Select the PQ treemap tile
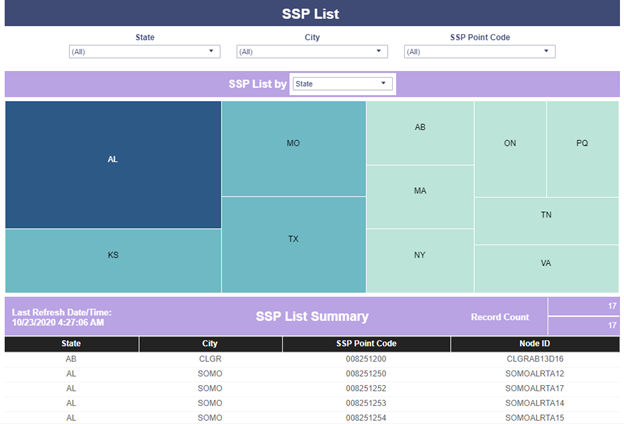 583,148
